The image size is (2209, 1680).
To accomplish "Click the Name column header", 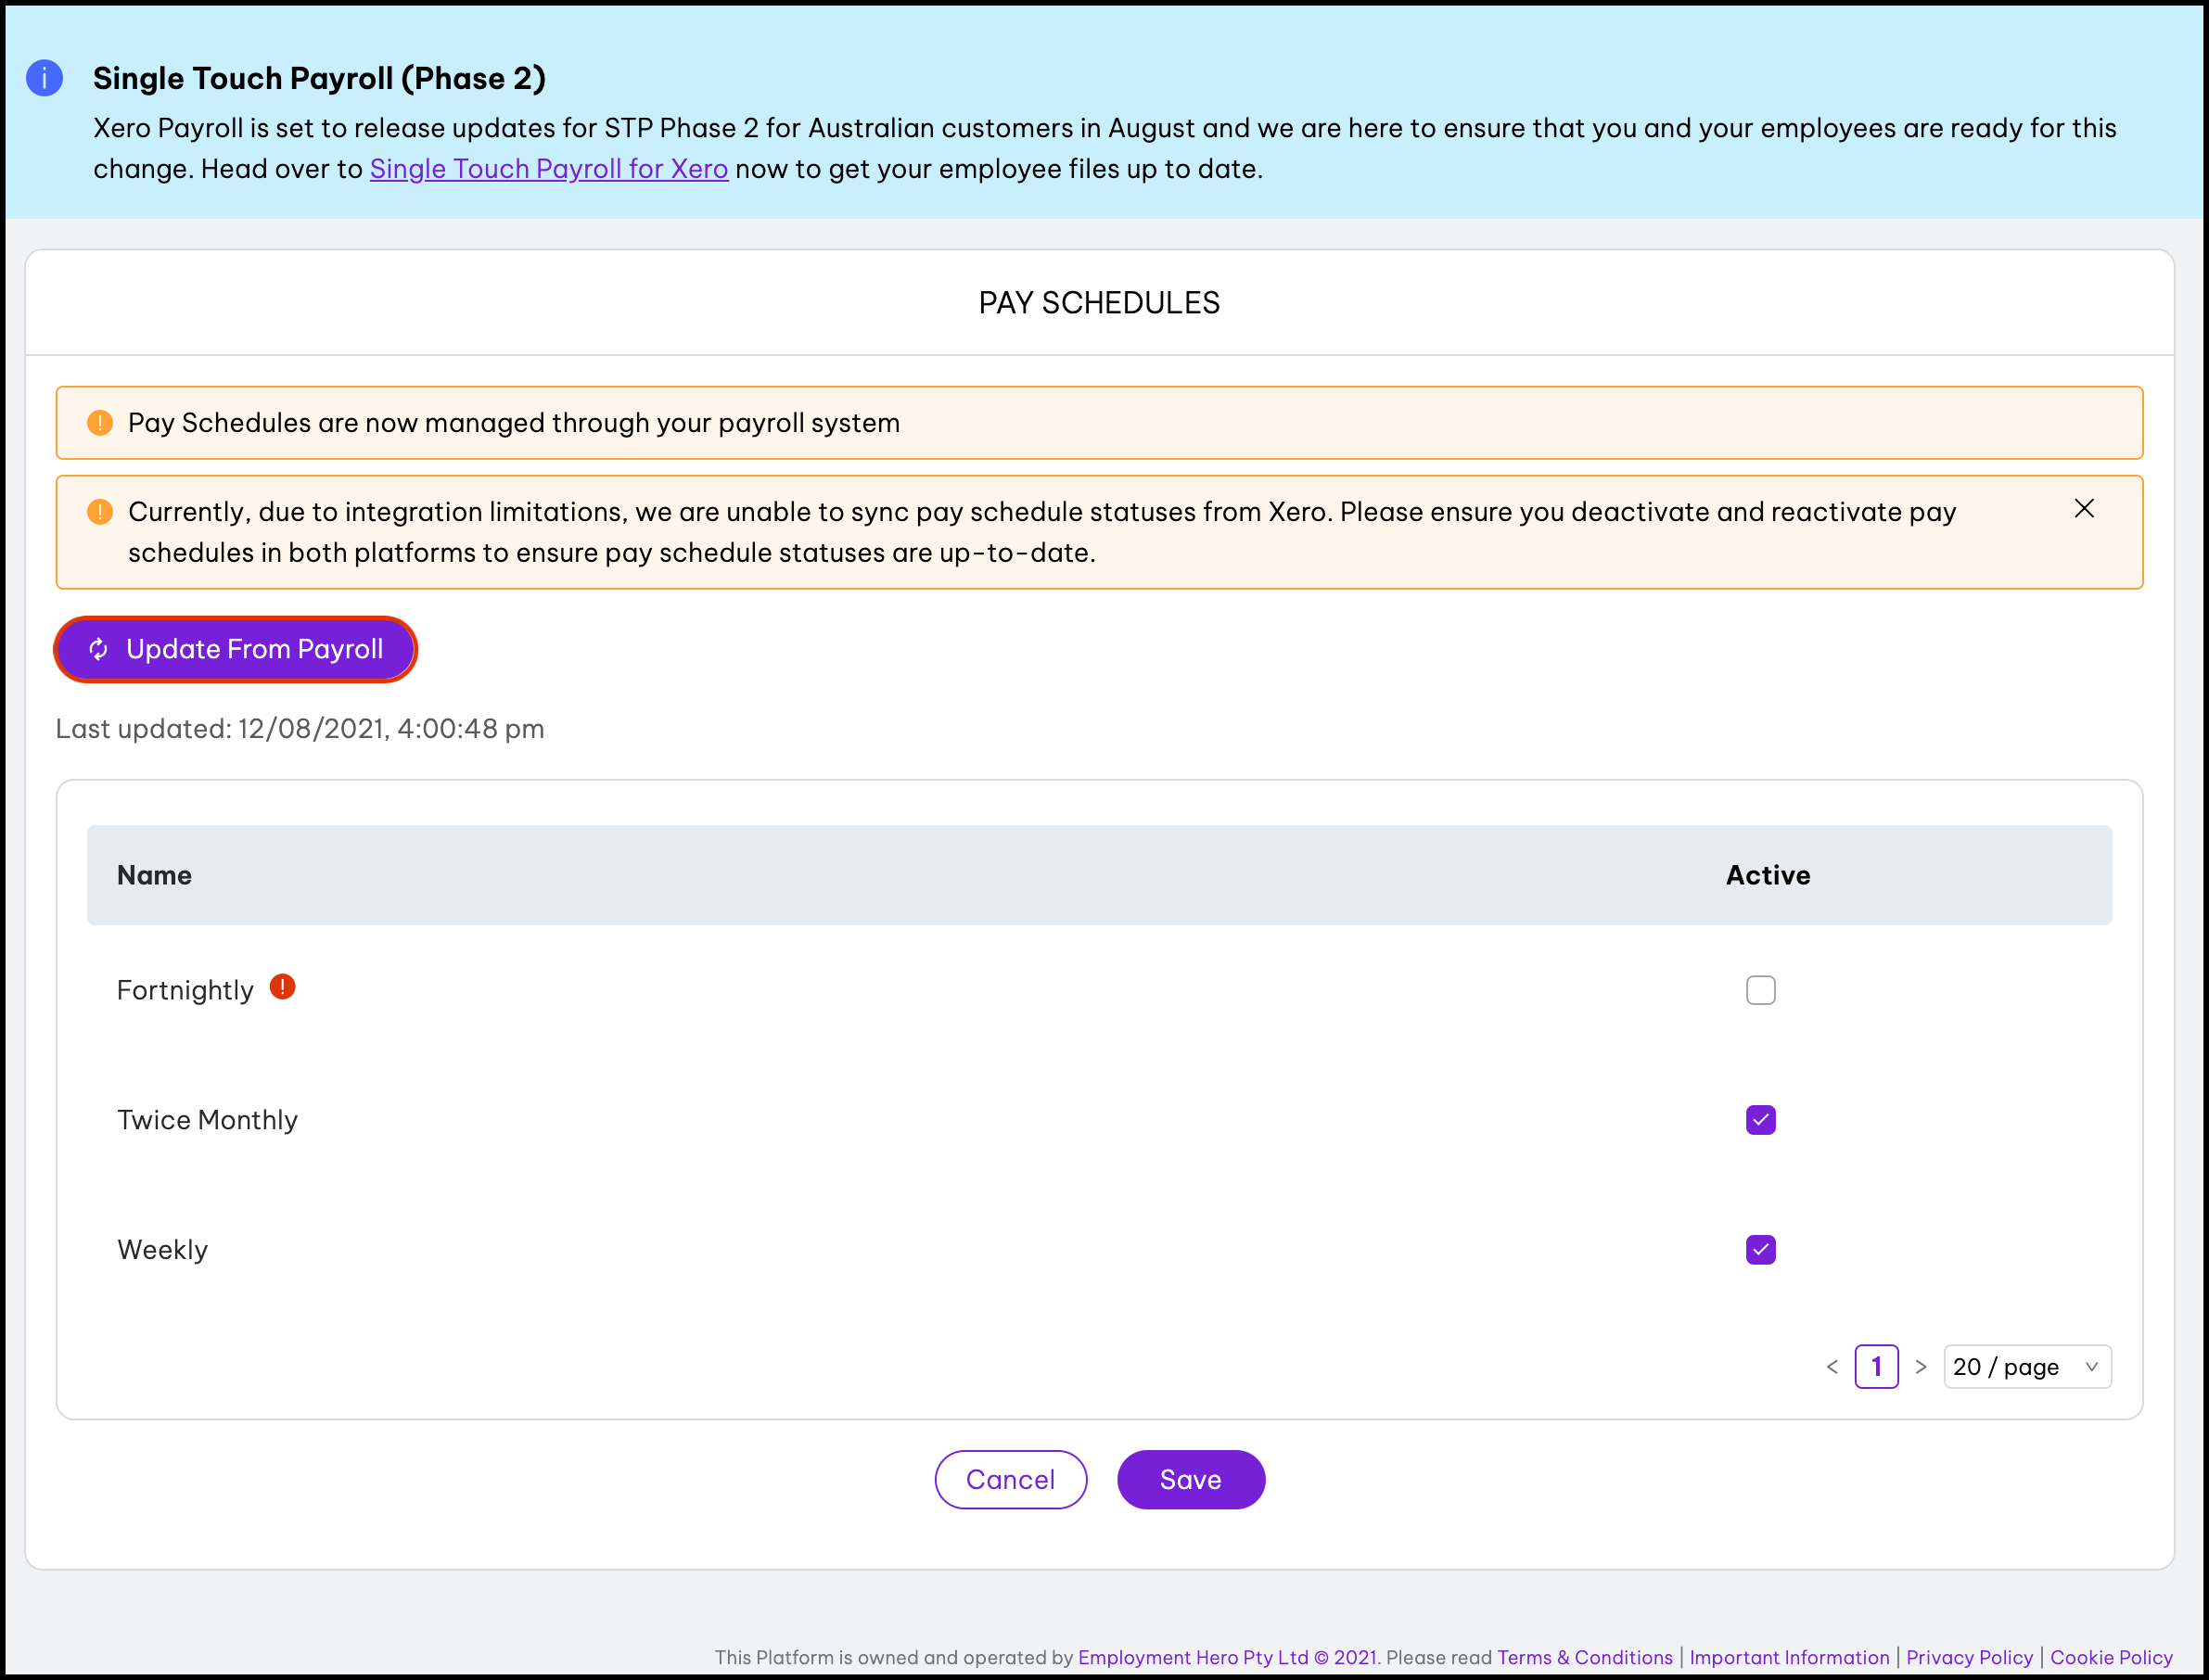I will click(154, 875).
